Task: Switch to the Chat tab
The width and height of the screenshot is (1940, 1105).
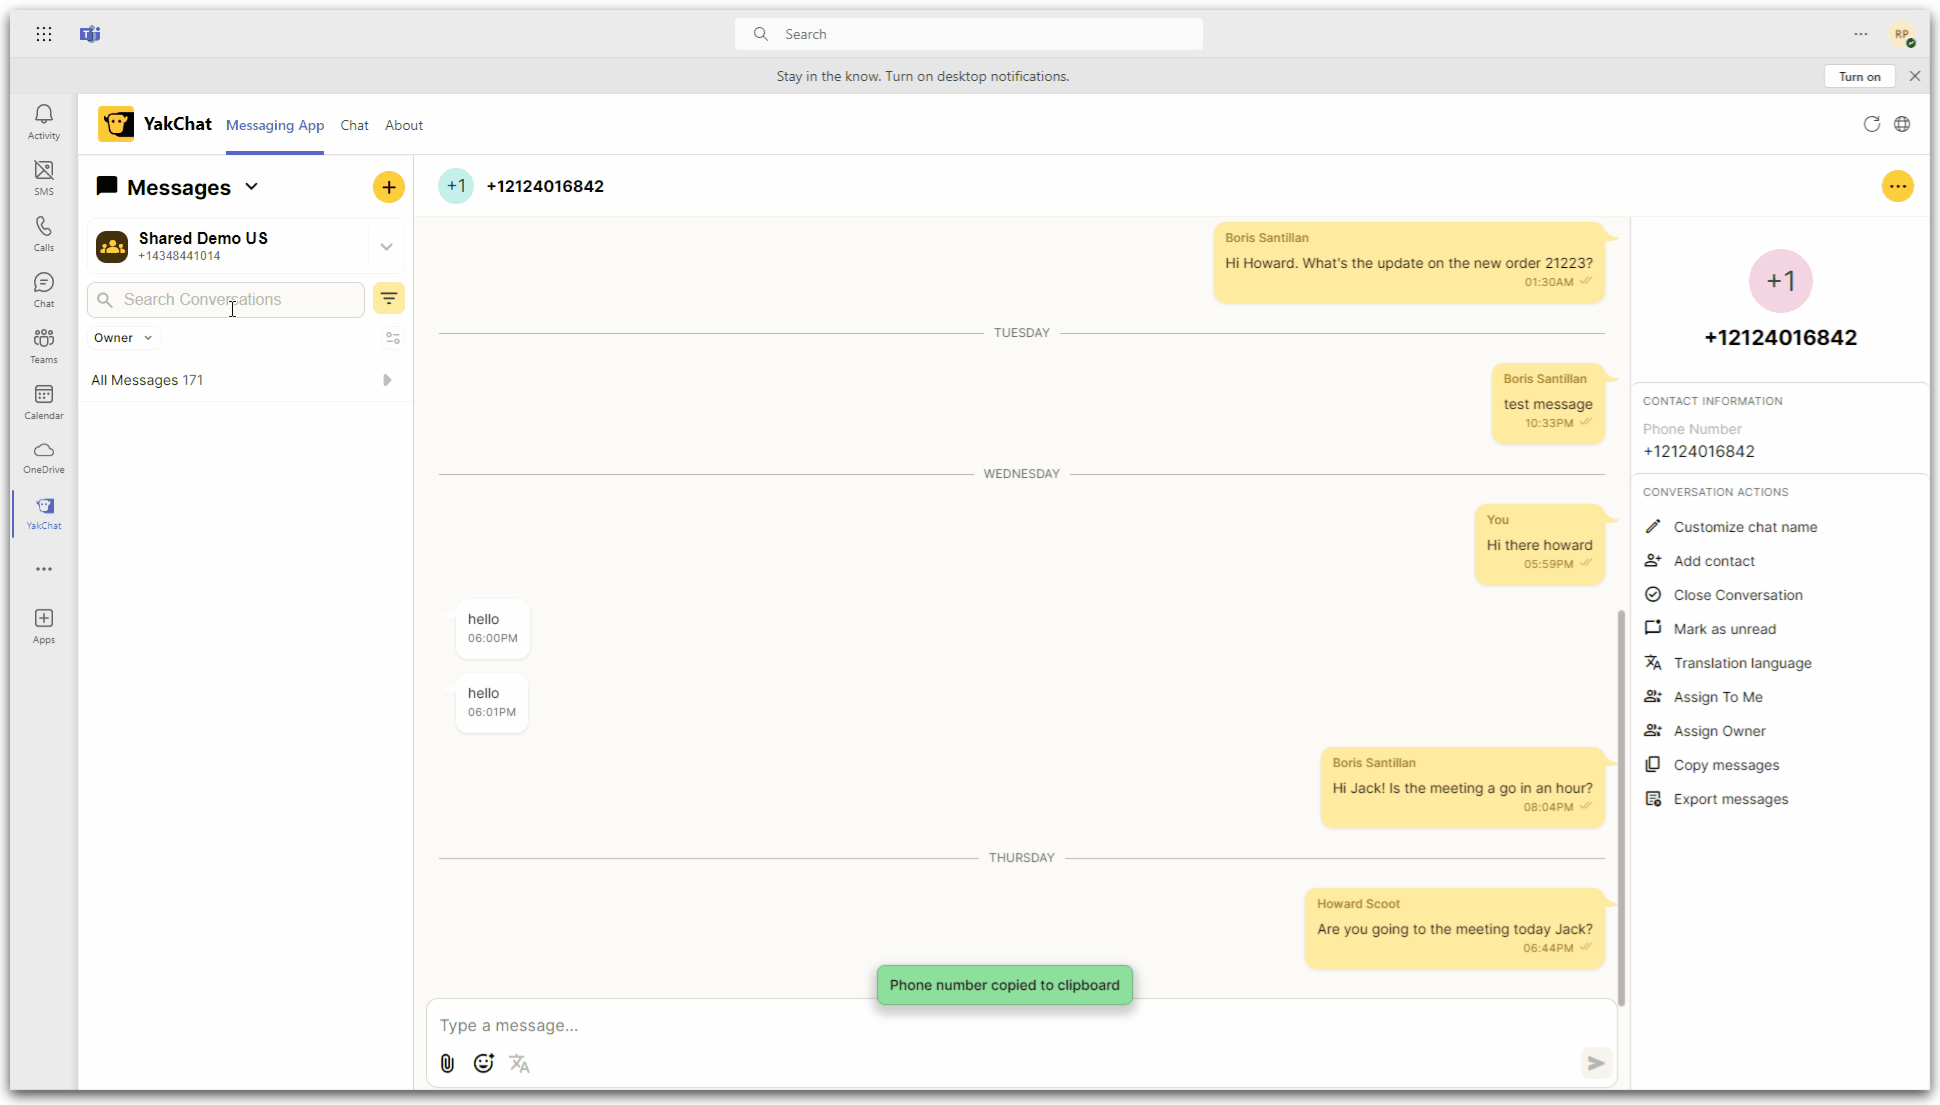Action: tap(354, 125)
